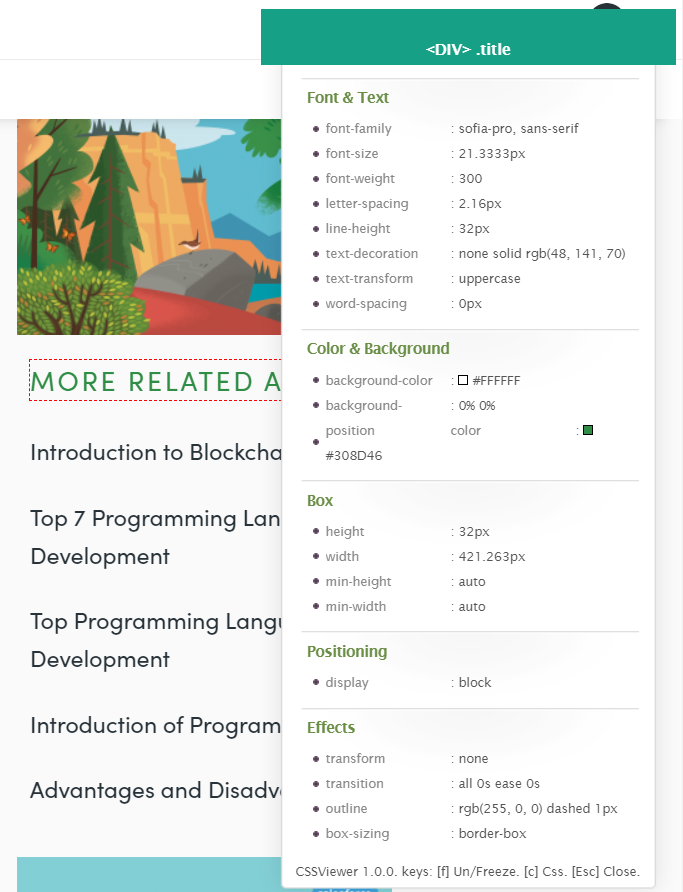Click the dark round icon at the top
This screenshot has height=892, width=683.
coord(606,8)
